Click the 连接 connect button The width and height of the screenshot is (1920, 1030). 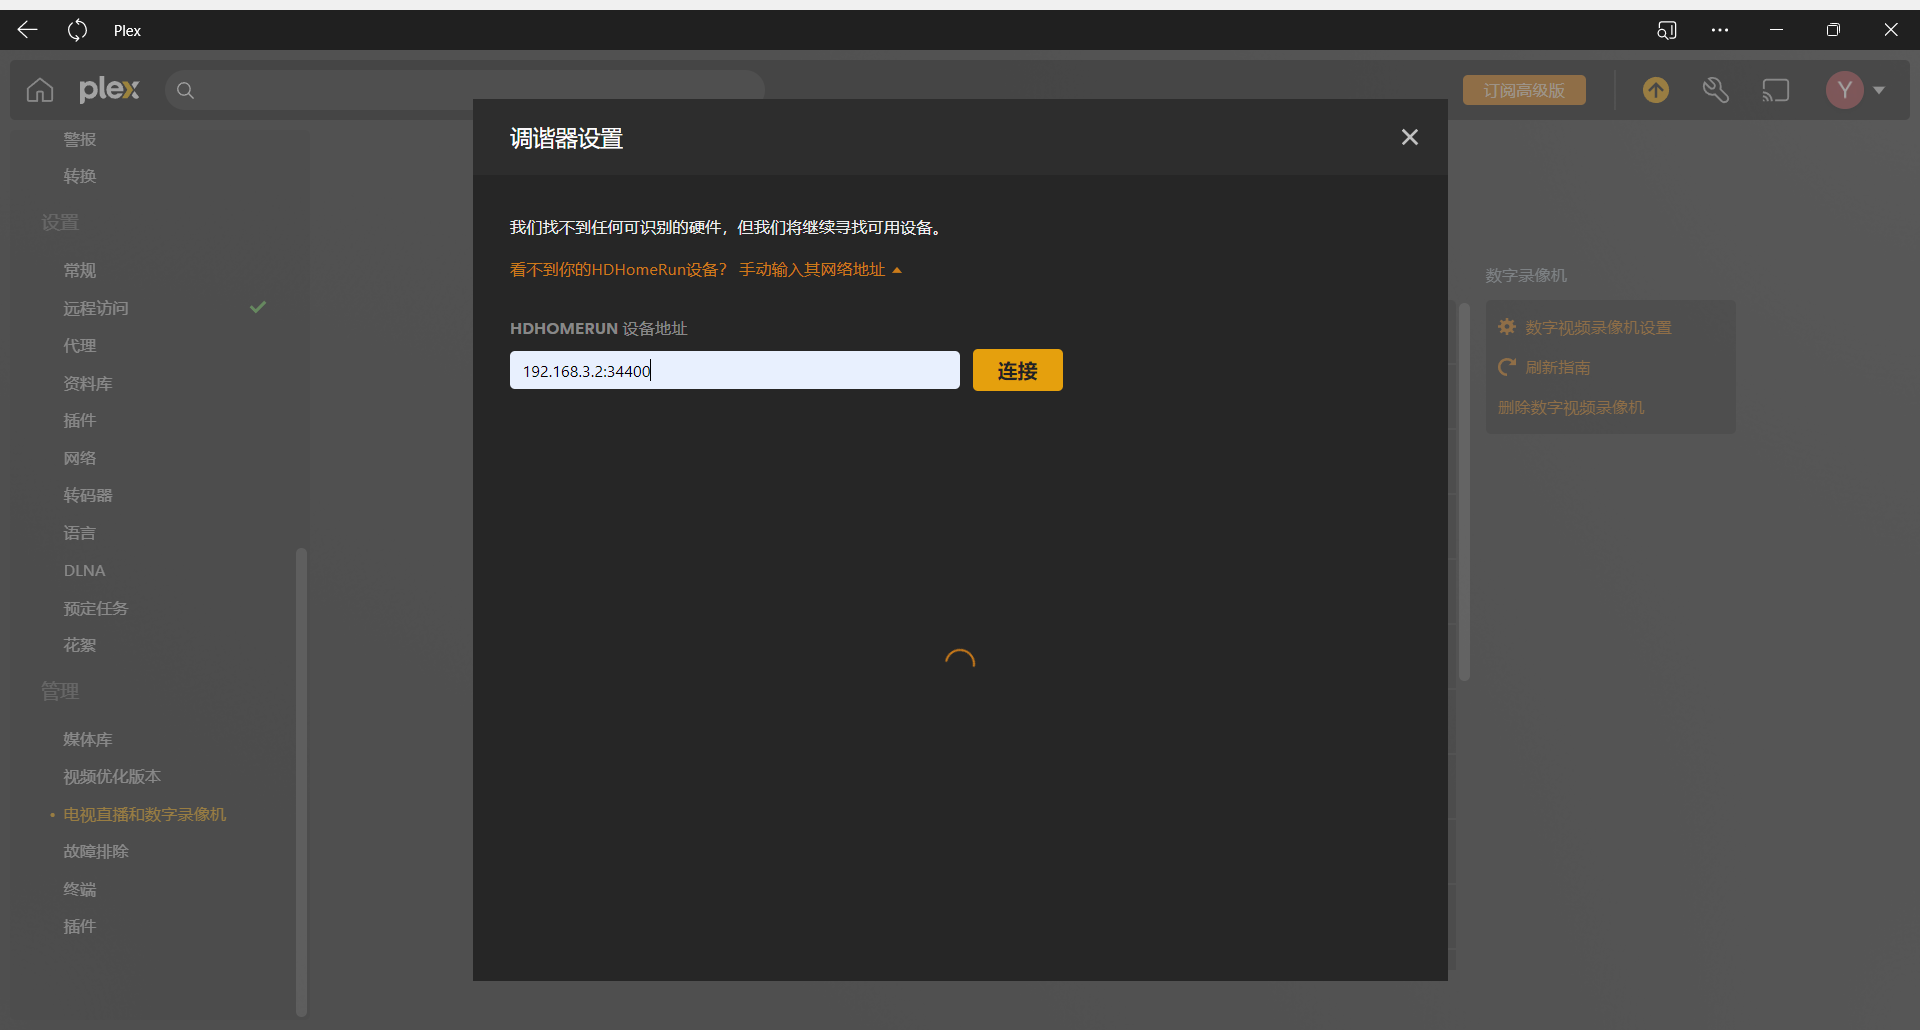[1017, 371]
